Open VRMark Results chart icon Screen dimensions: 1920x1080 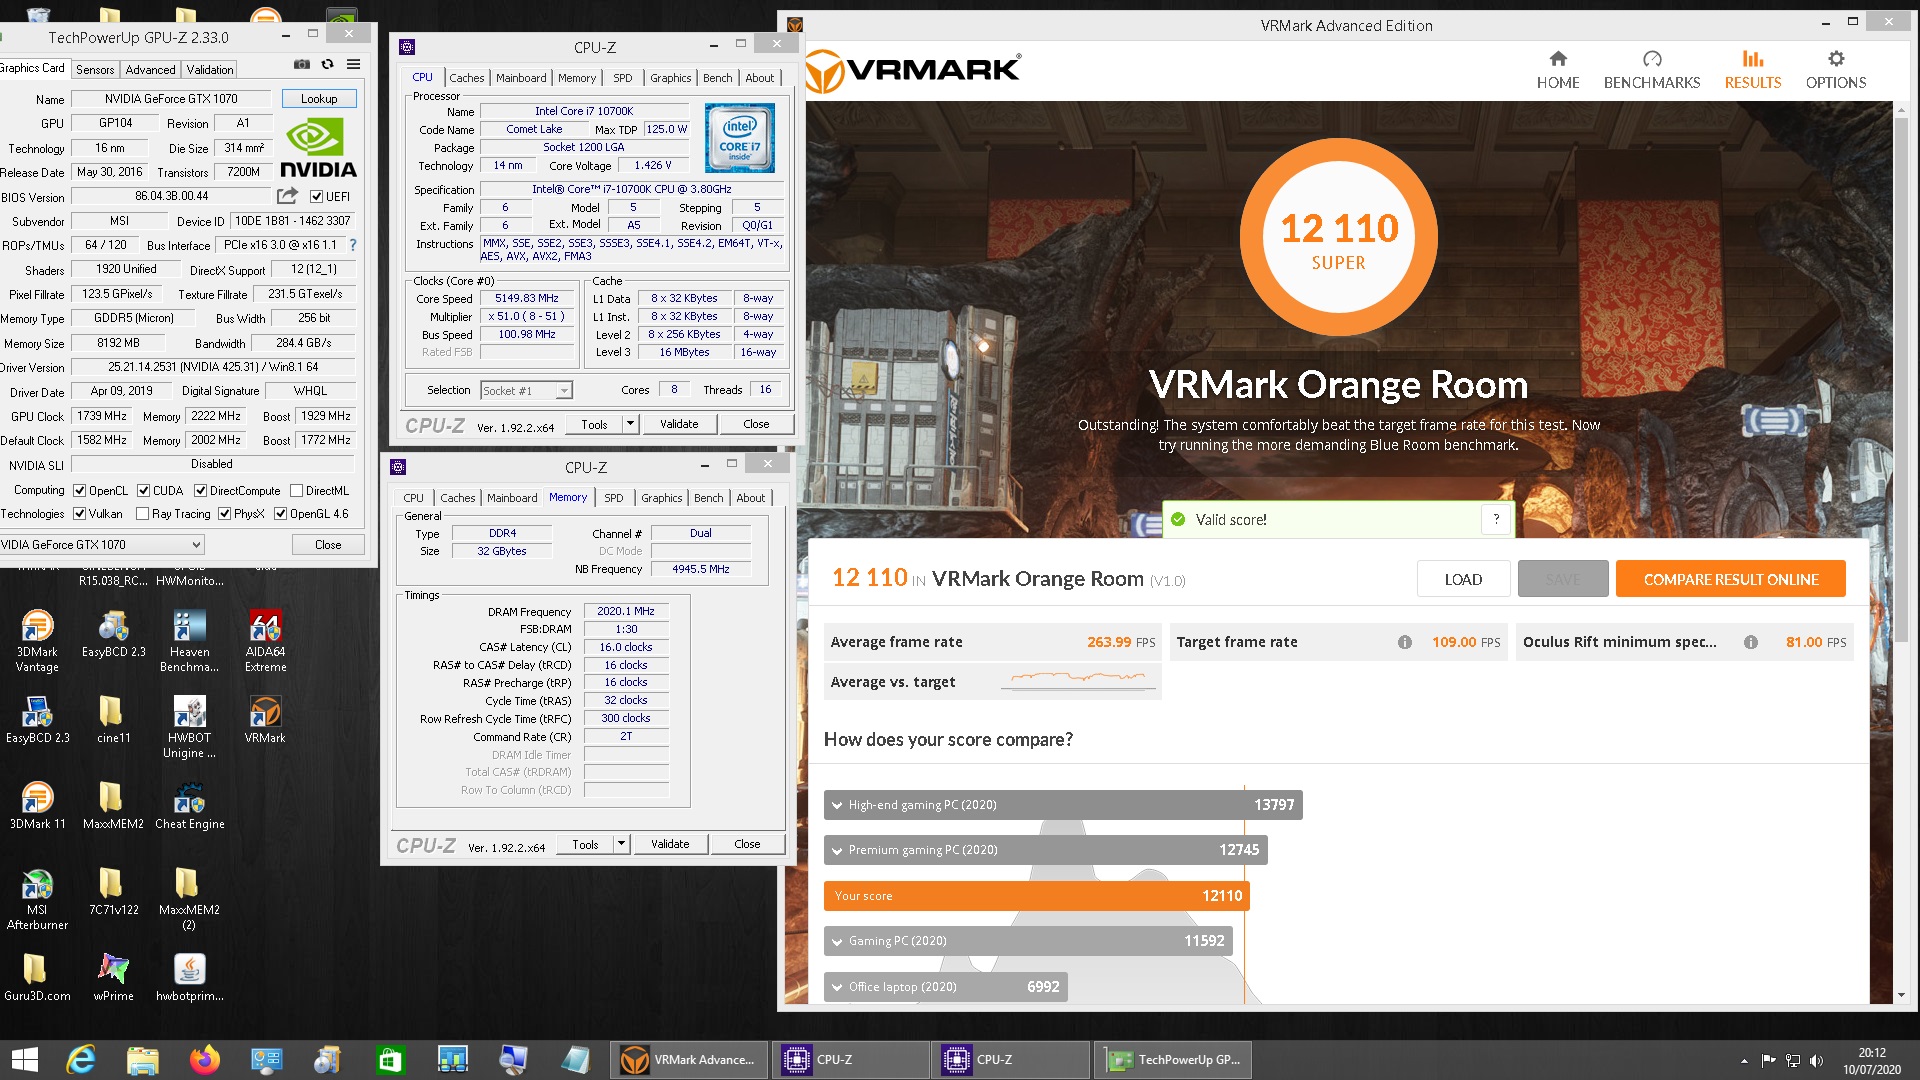(x=1753, y=59)
